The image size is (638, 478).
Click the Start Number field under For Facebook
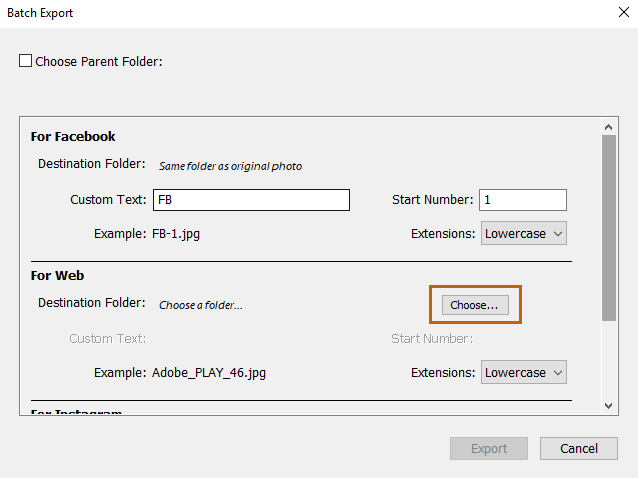coord(522,200)
